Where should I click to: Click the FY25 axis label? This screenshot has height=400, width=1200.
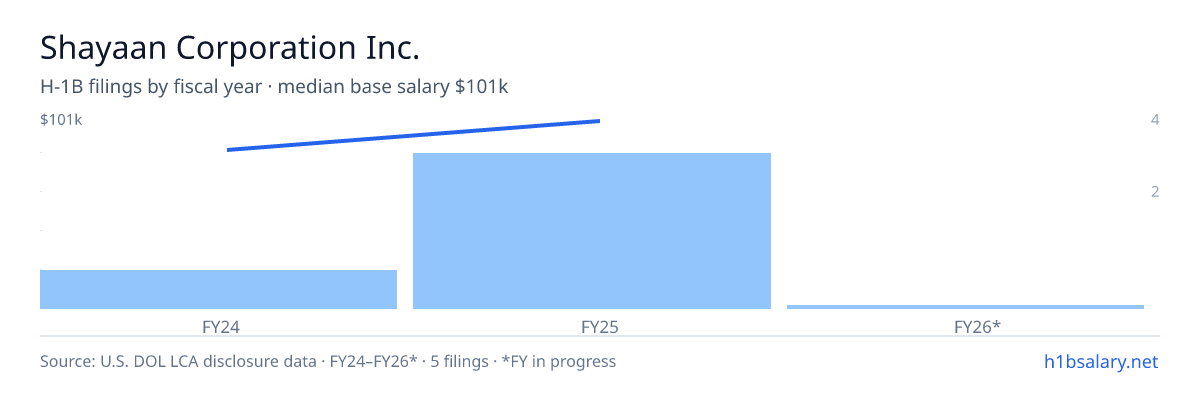[592, 326]
